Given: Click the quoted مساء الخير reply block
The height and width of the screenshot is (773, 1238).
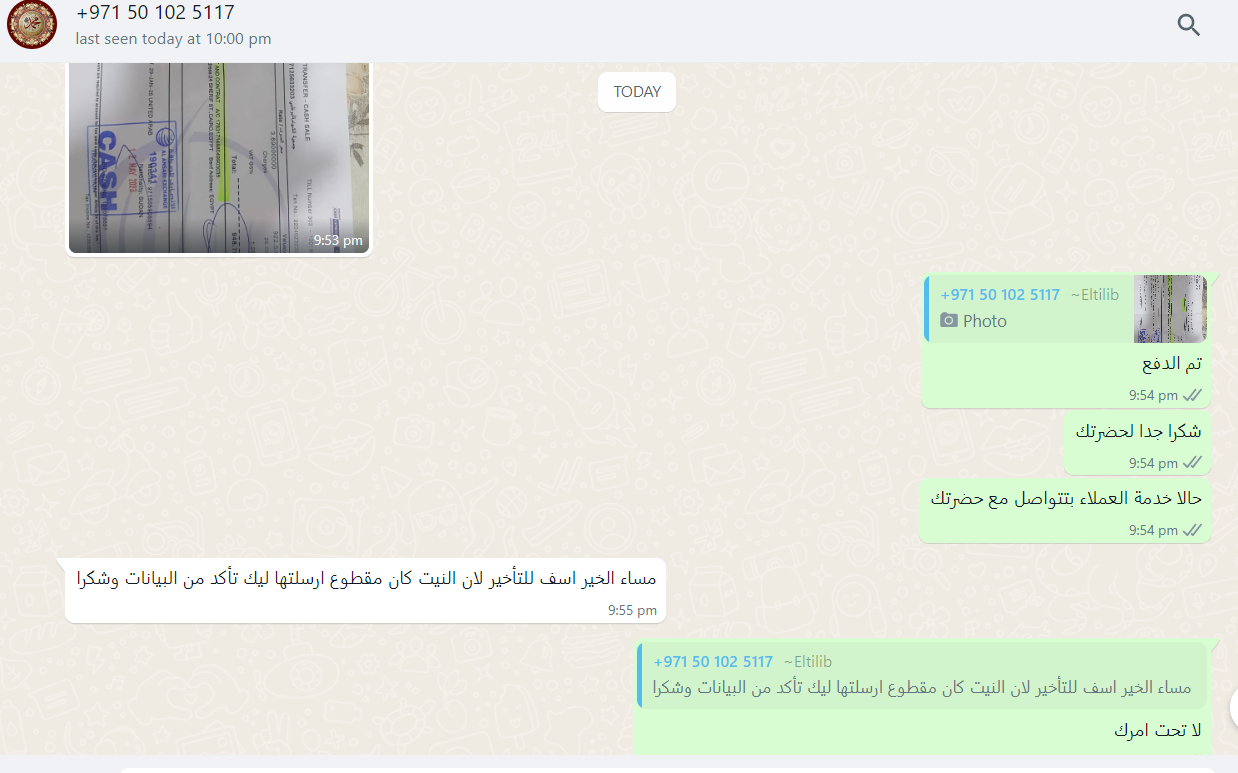Looking at the screenshot, I should [x=922, y=675].
